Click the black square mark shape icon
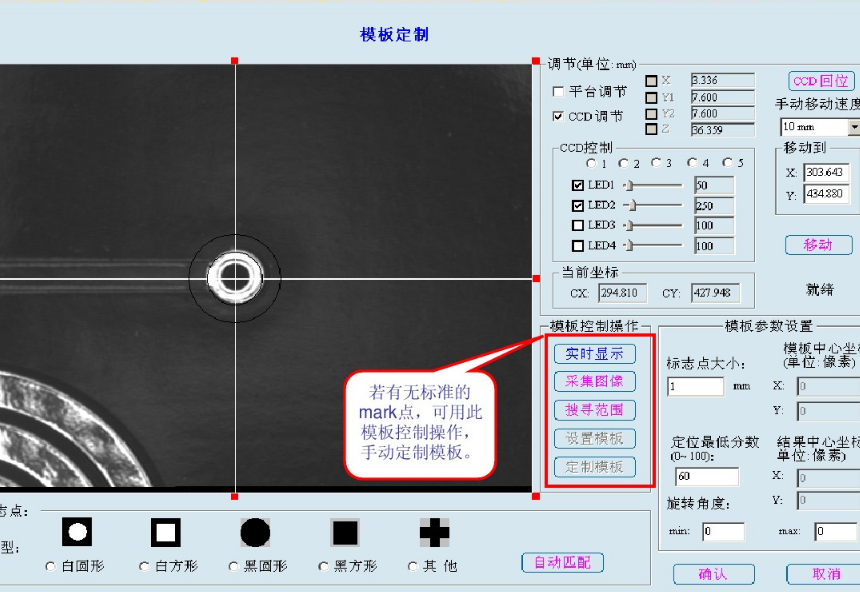Screen dimensions: 860x592 [345, 532]
